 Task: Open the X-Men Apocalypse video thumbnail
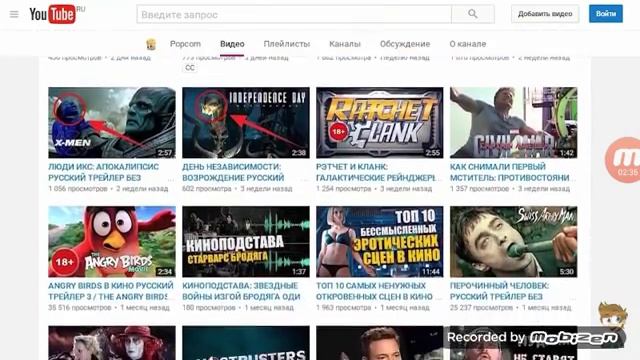[112, 122]
